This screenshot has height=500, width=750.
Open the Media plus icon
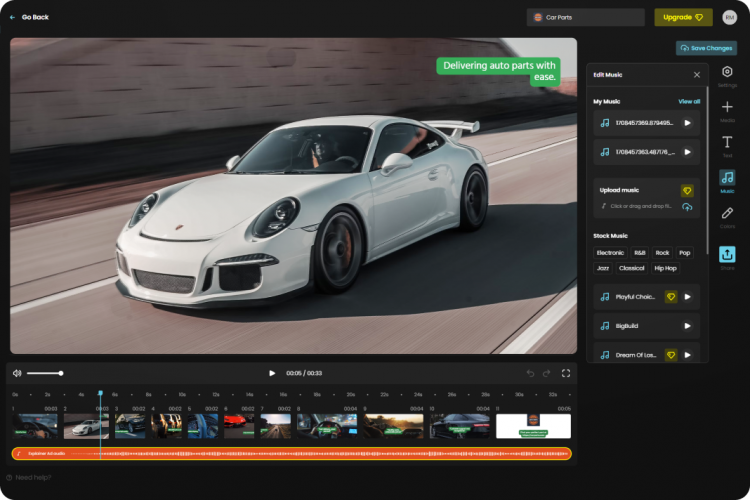(727, 107)
